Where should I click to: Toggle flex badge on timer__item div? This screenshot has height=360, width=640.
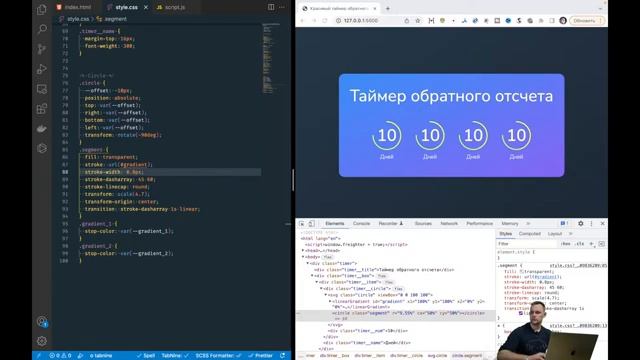(389, 282)
